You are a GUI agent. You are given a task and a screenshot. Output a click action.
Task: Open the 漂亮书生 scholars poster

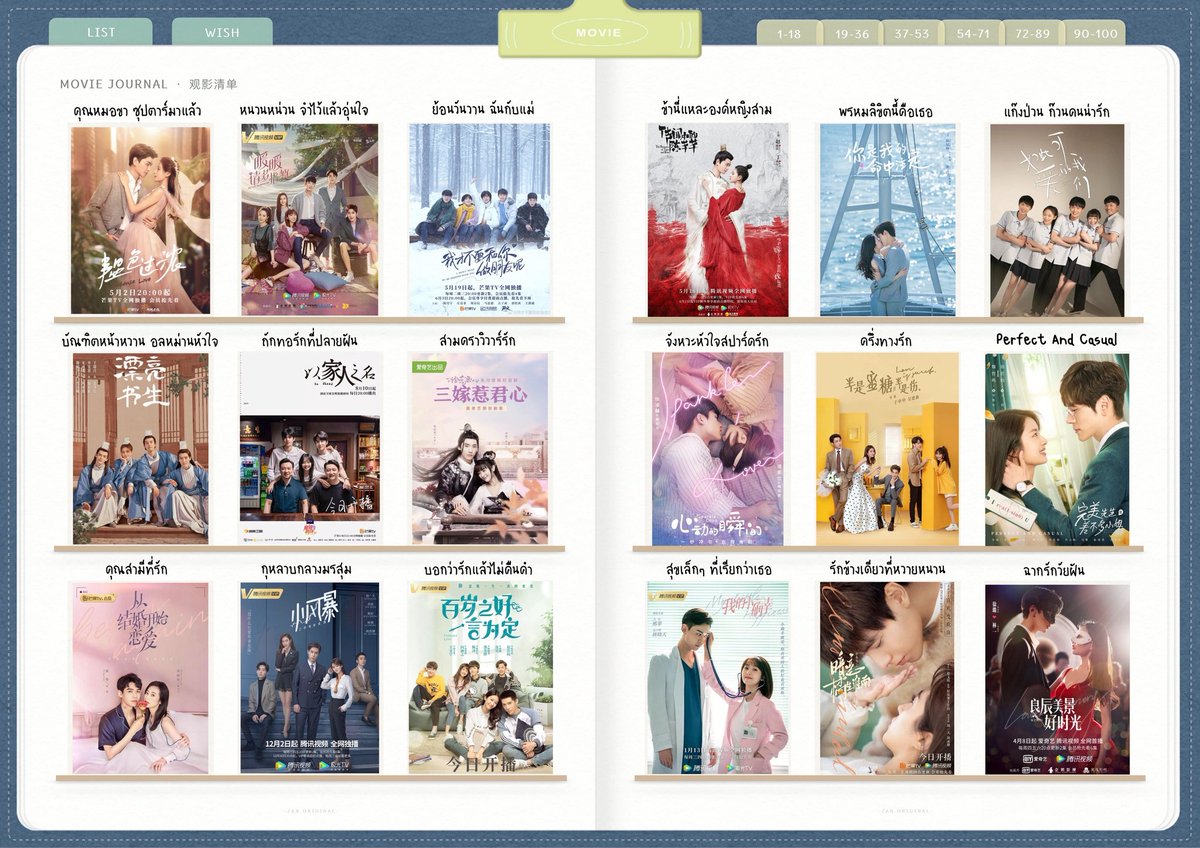click(140, 448)
